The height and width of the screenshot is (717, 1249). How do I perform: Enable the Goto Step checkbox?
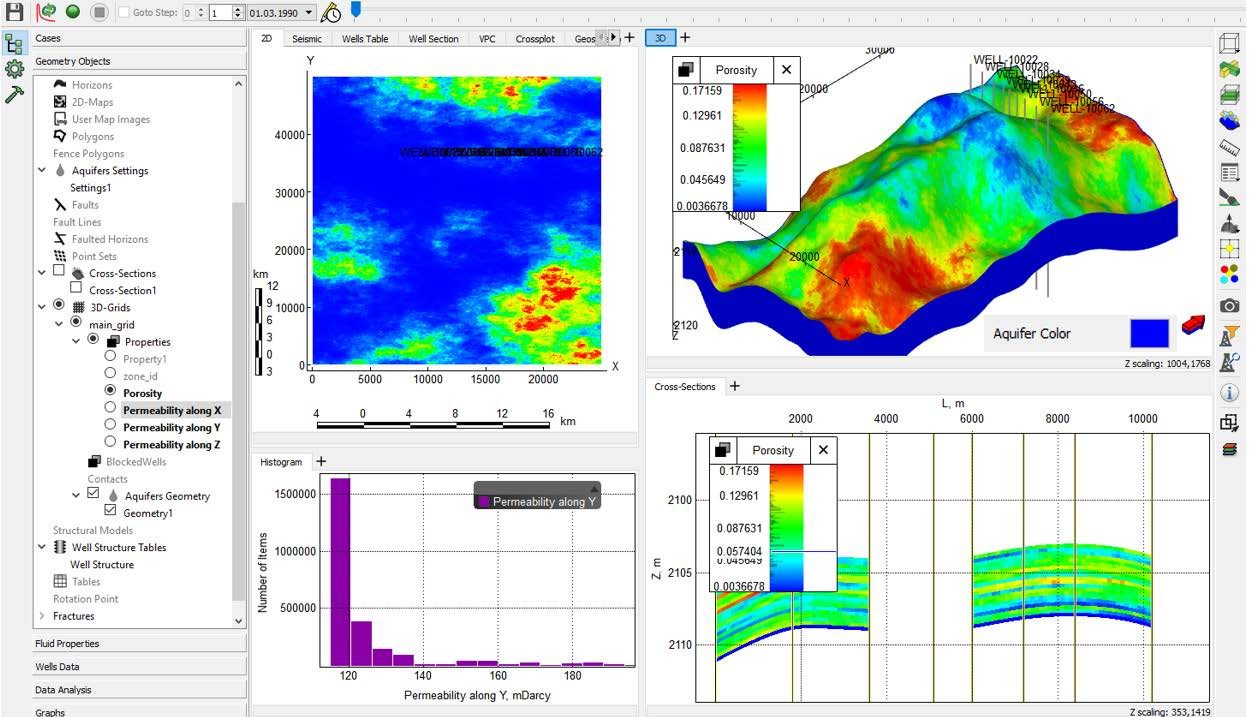click(123, 12)
